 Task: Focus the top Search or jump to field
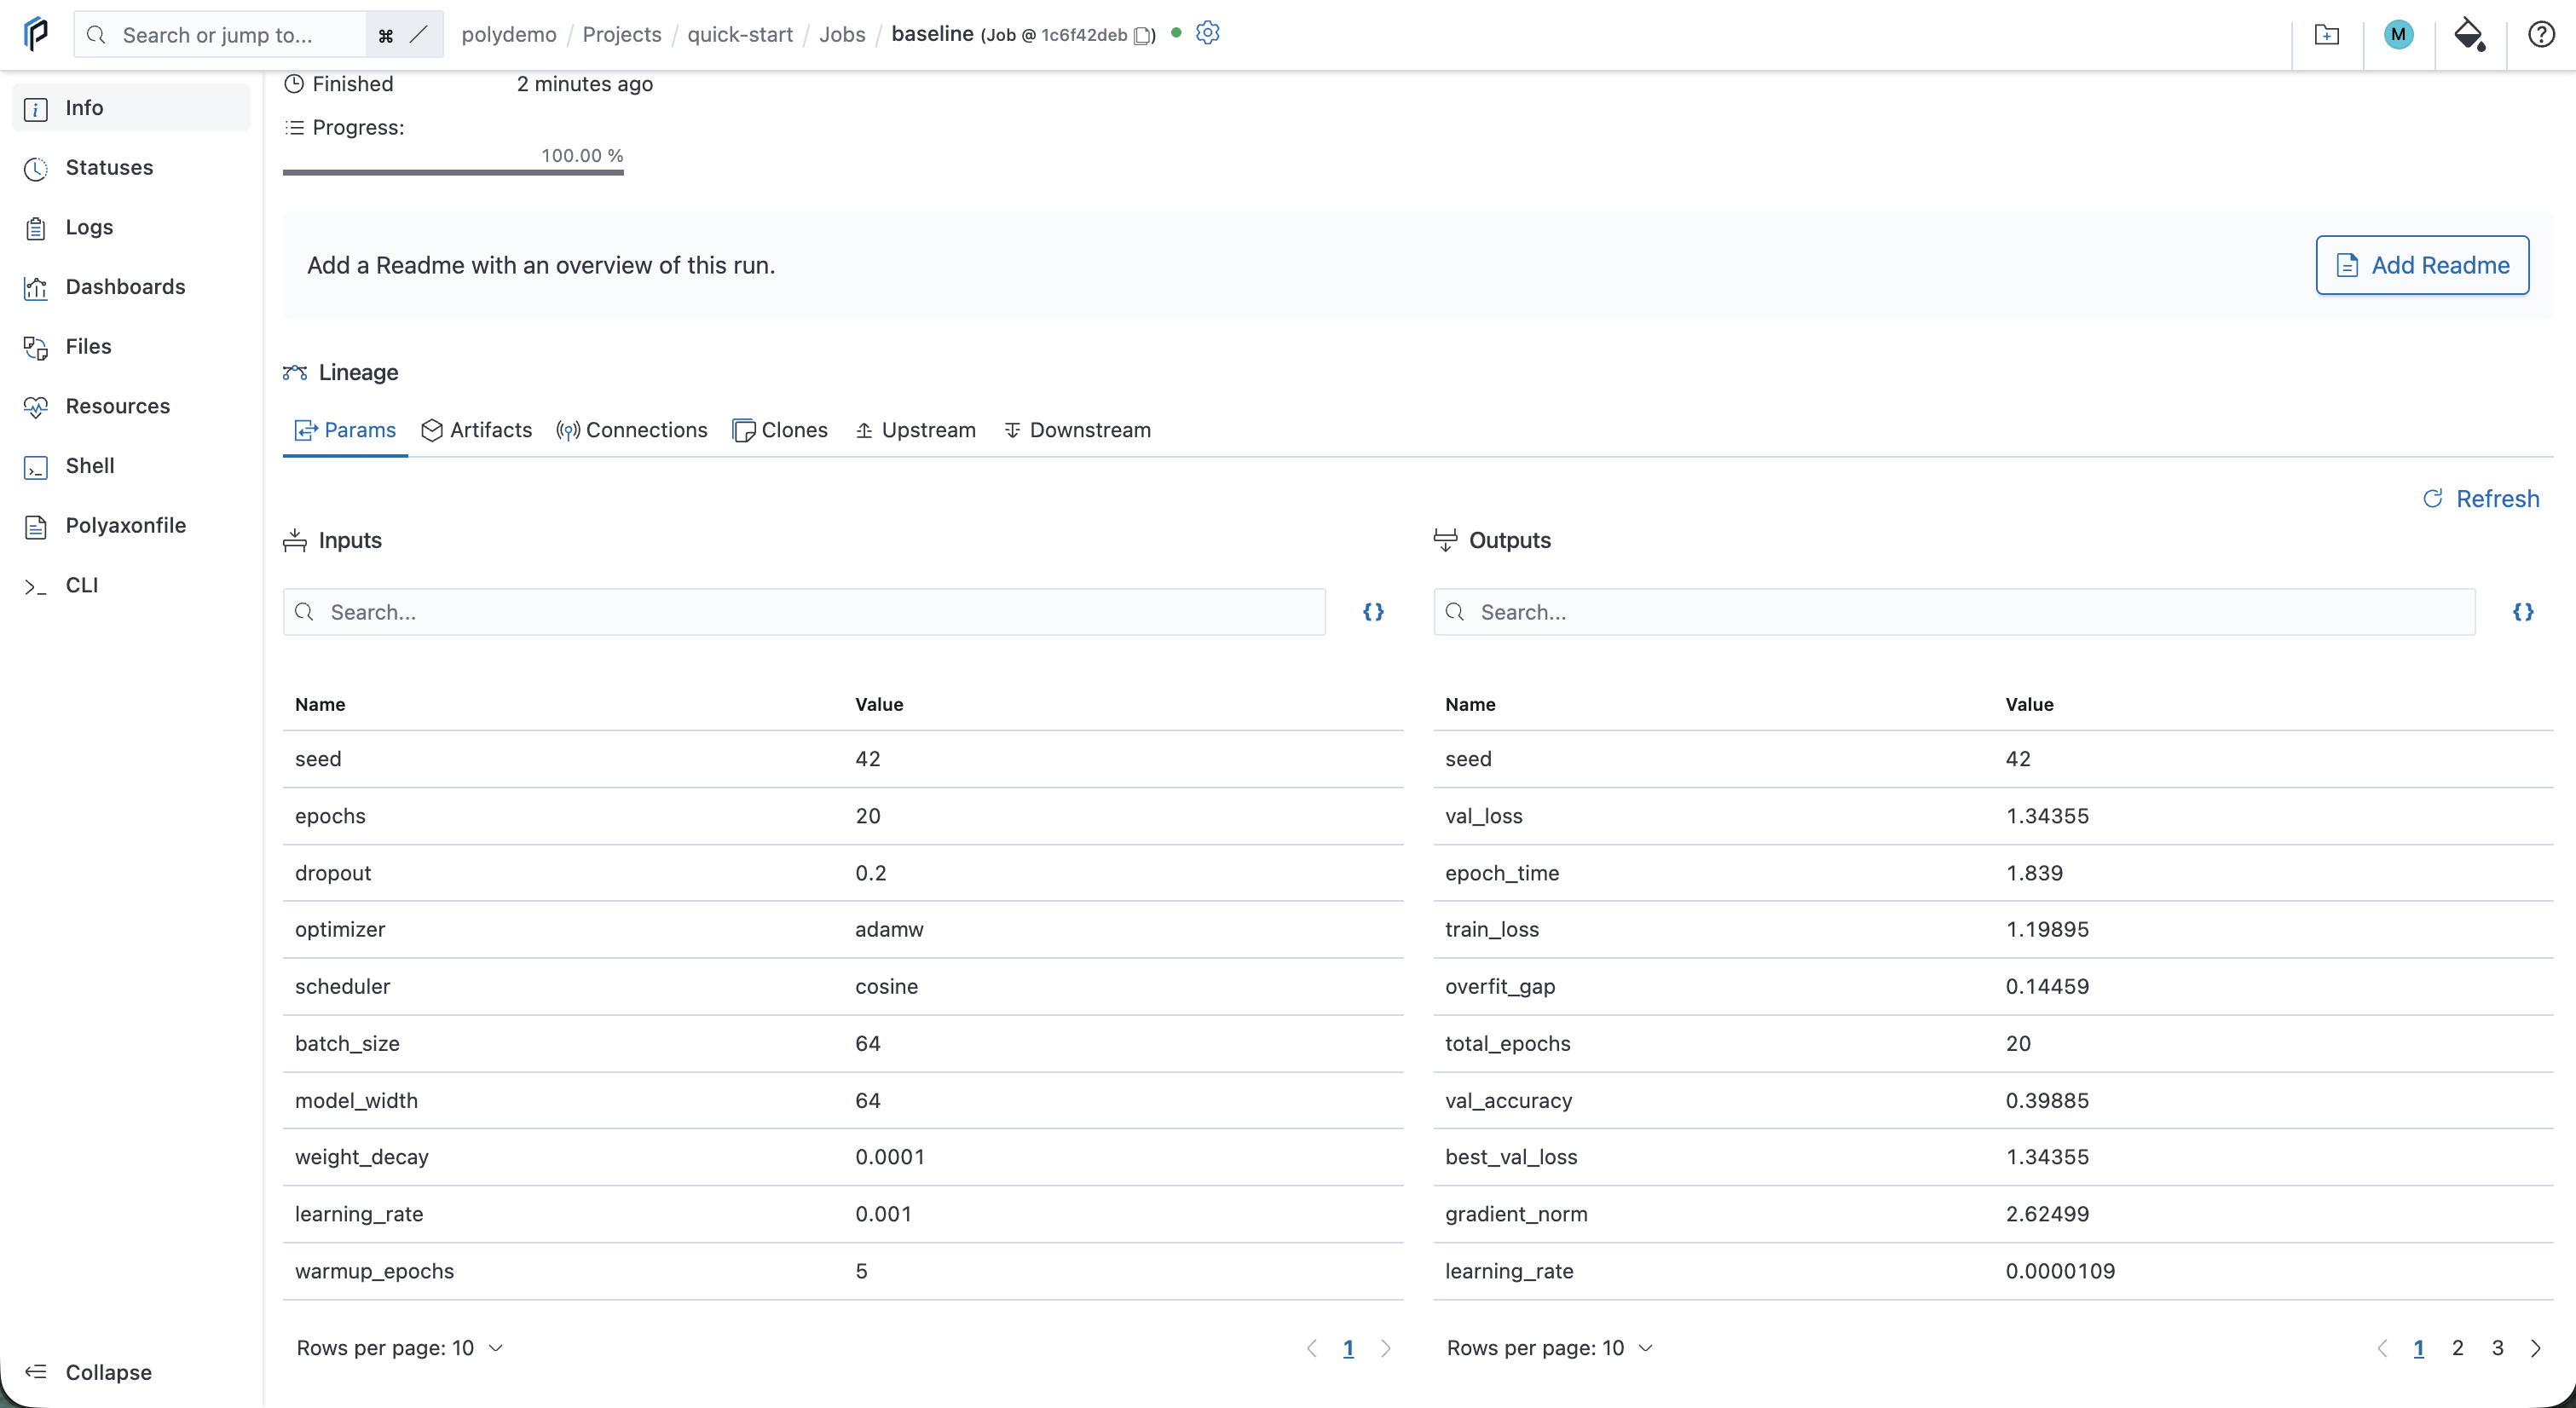tap(221, 35)
